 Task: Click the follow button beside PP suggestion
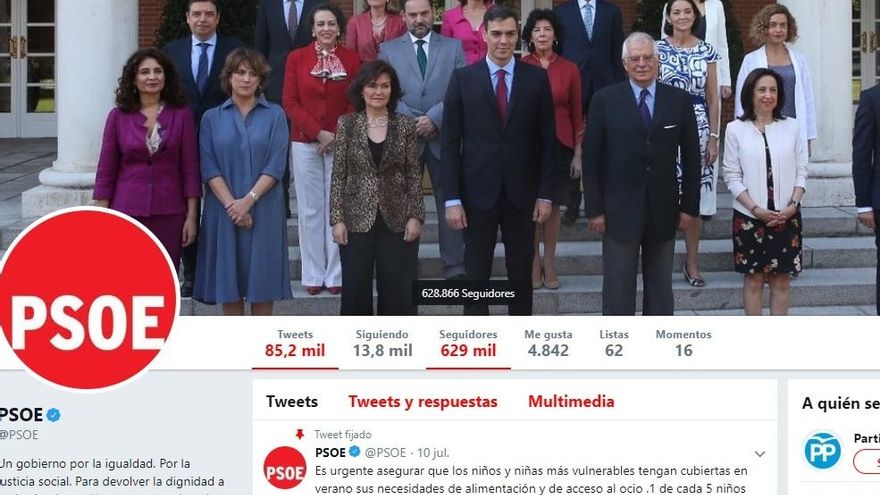(x=867, y=462)
